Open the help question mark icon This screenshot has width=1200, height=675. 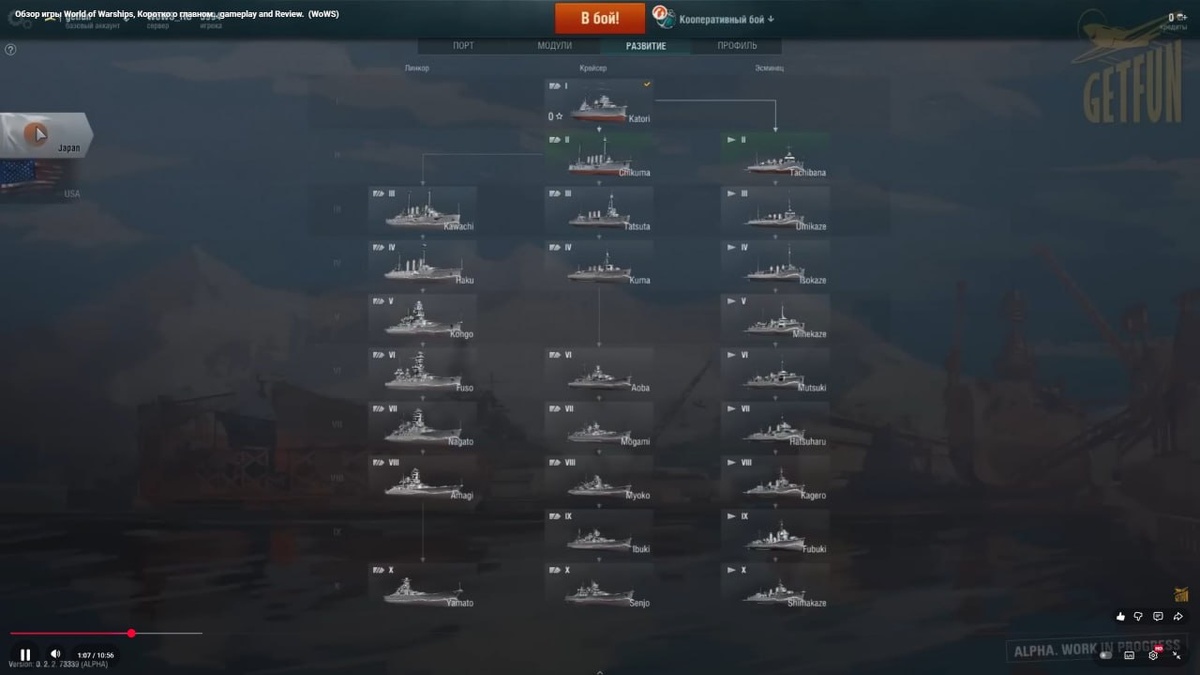(11, 49)
